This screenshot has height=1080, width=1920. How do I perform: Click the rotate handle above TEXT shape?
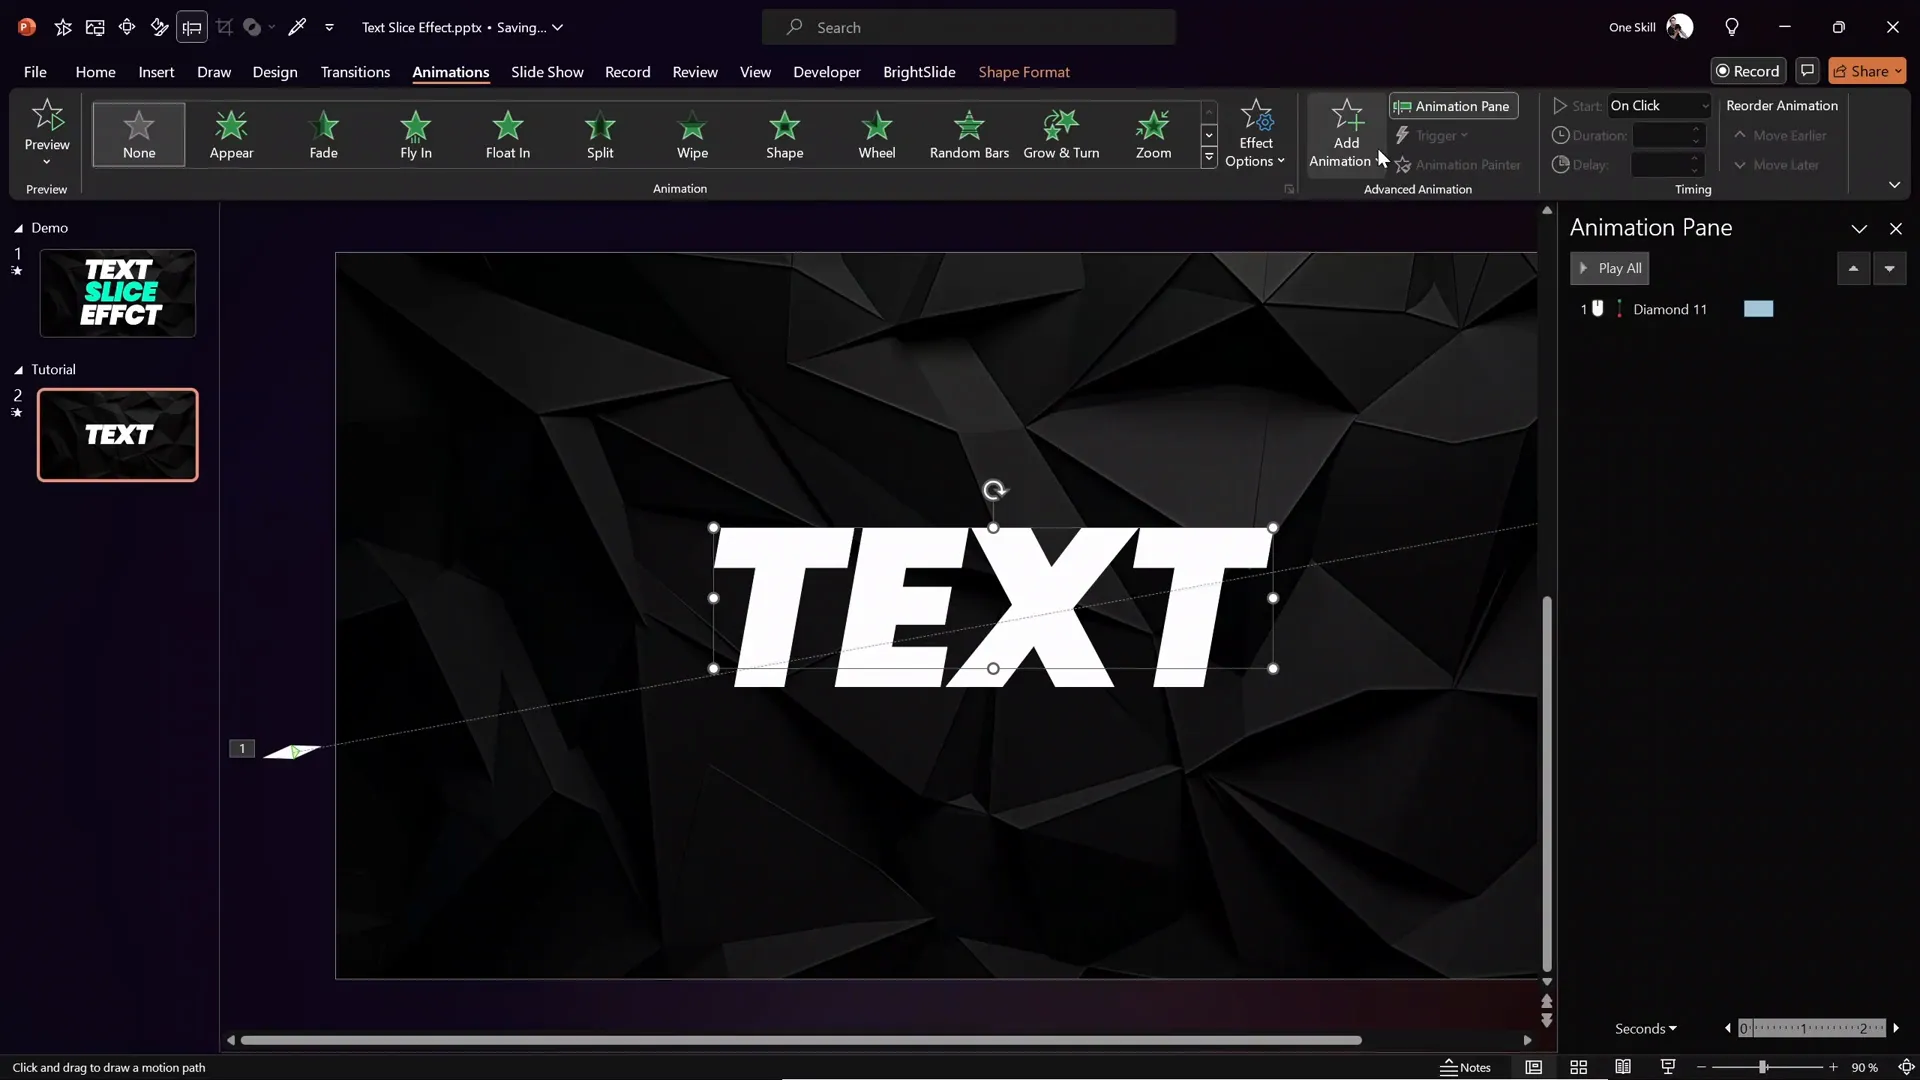pos(994,490)
